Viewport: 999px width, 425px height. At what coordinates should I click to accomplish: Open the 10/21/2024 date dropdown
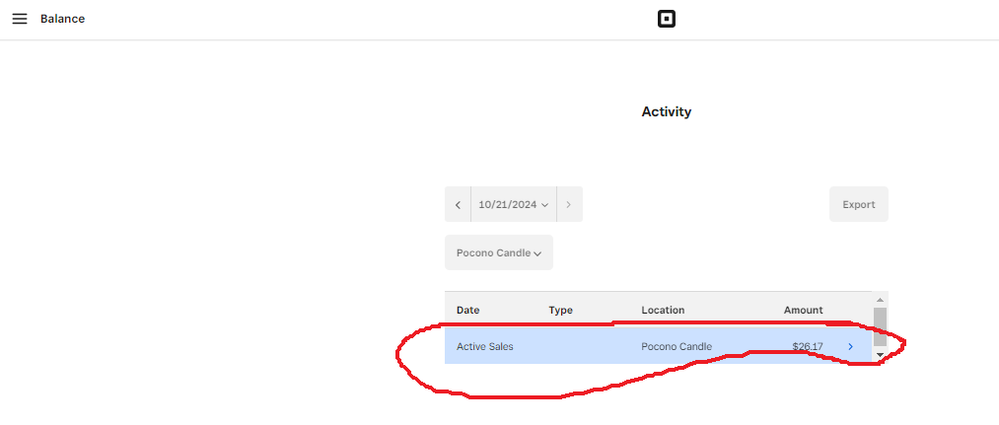point(514,205)
